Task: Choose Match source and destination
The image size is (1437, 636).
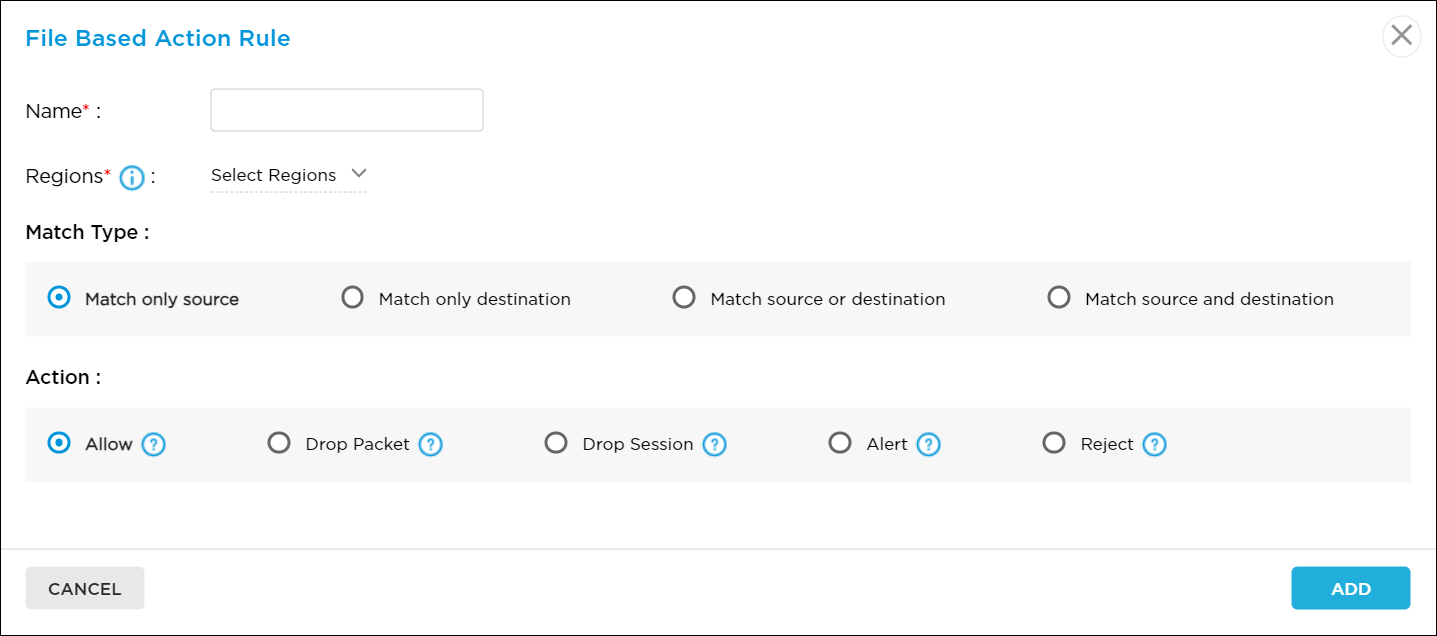Action: (x=1059, y=297)
